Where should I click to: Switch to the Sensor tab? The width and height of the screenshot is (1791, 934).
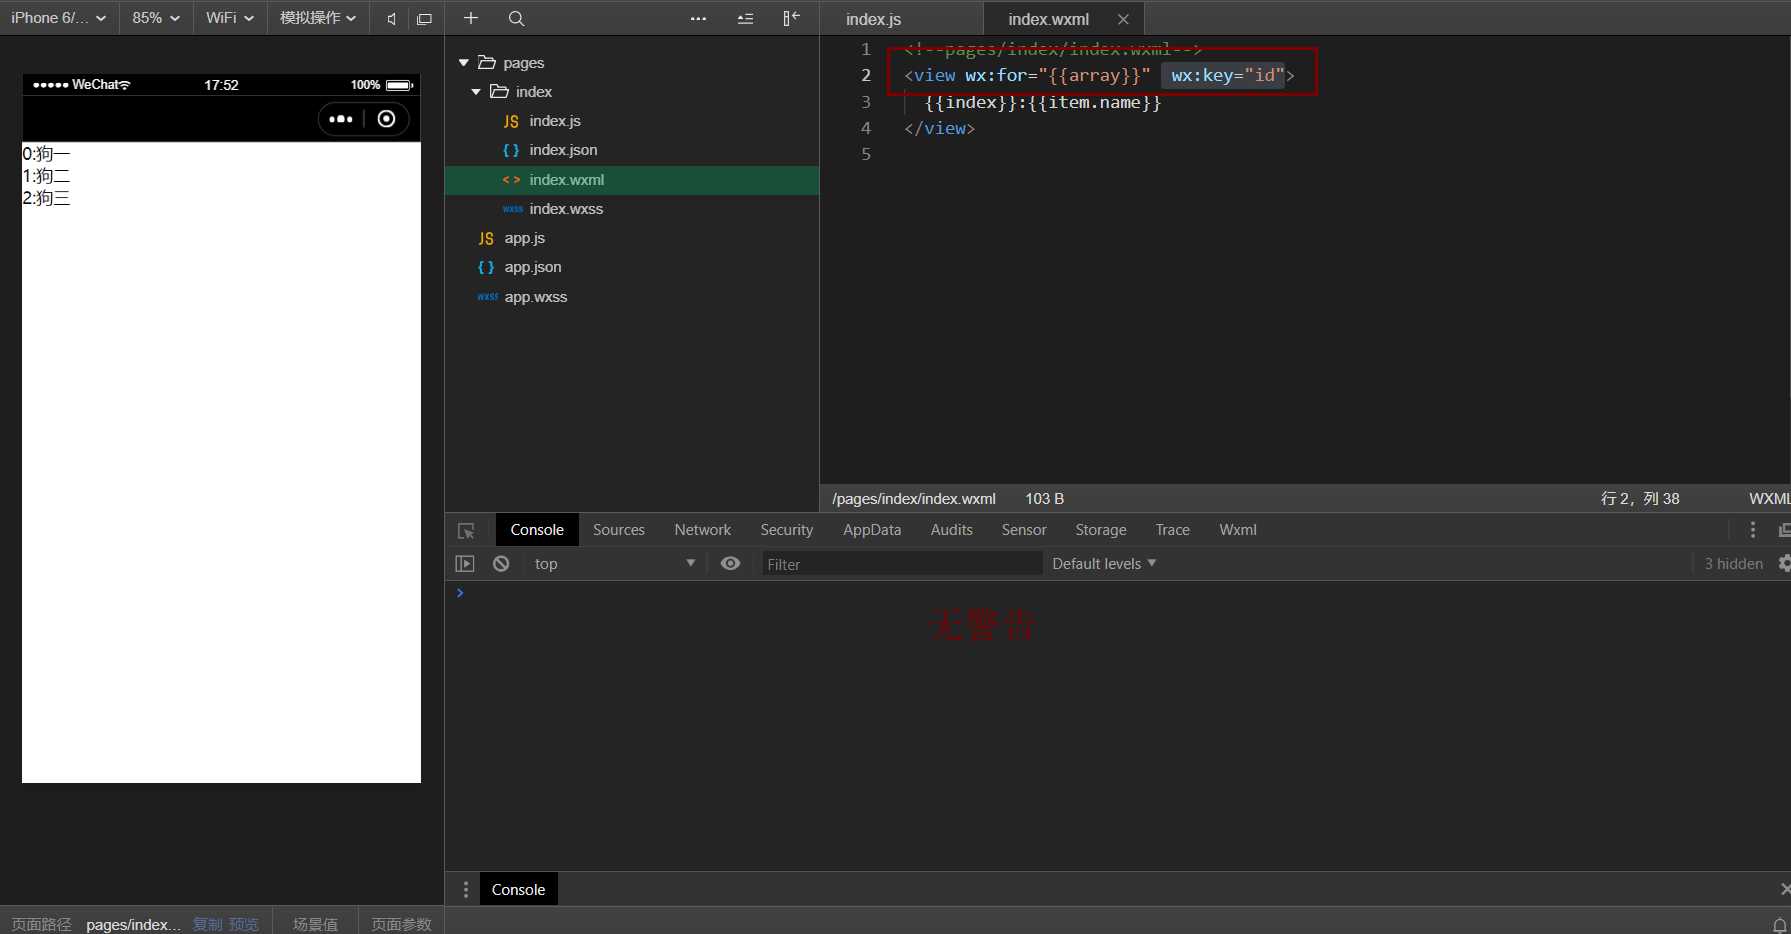click(1024, 530)
